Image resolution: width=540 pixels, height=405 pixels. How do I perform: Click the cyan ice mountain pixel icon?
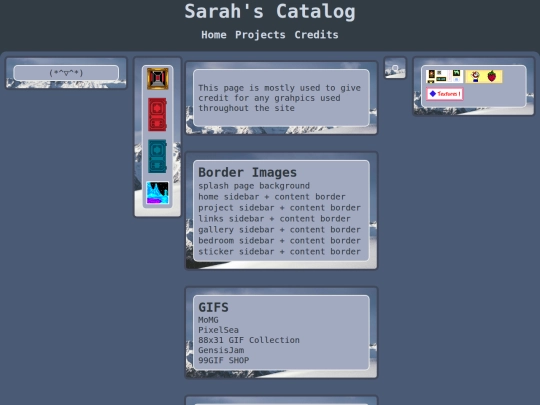pyautogui.click(x=157, y=193)
